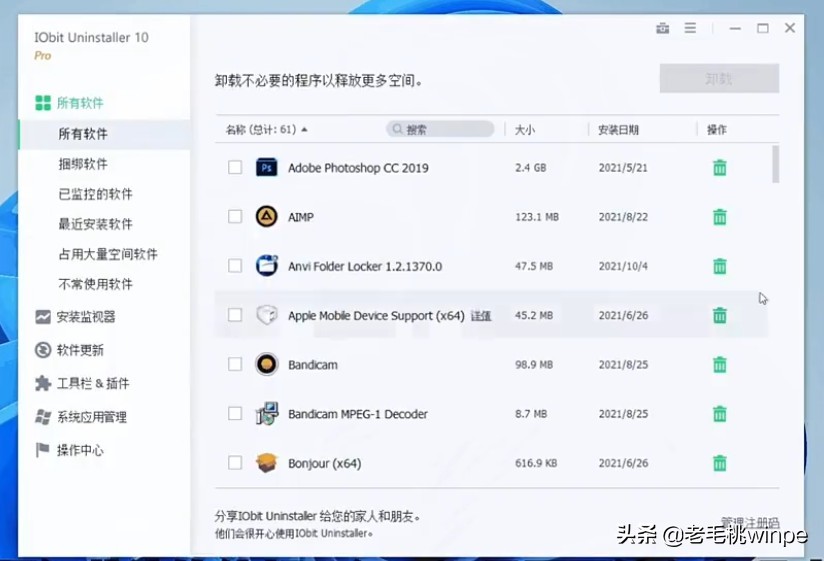The image size is (824, 561).
Task: Tick checkbox for Bandicam
Action: click(x=235, y=364)
